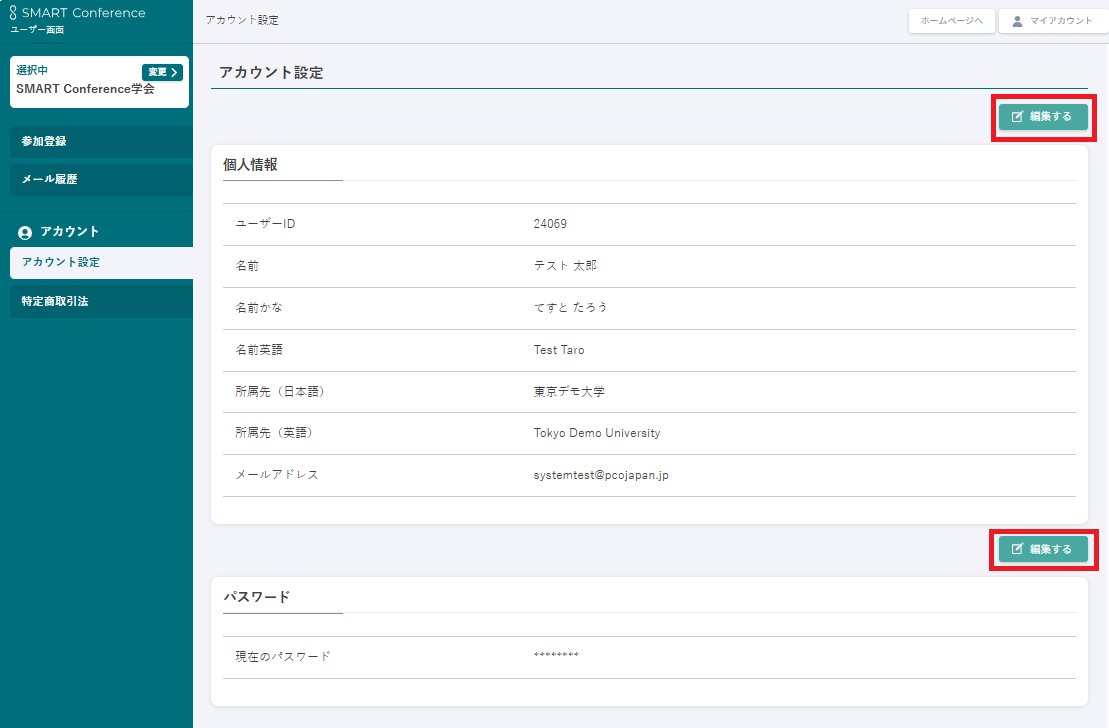Click the SMART Conference logo icon
Screen dimensions: 1109x728
click(13, 13)
